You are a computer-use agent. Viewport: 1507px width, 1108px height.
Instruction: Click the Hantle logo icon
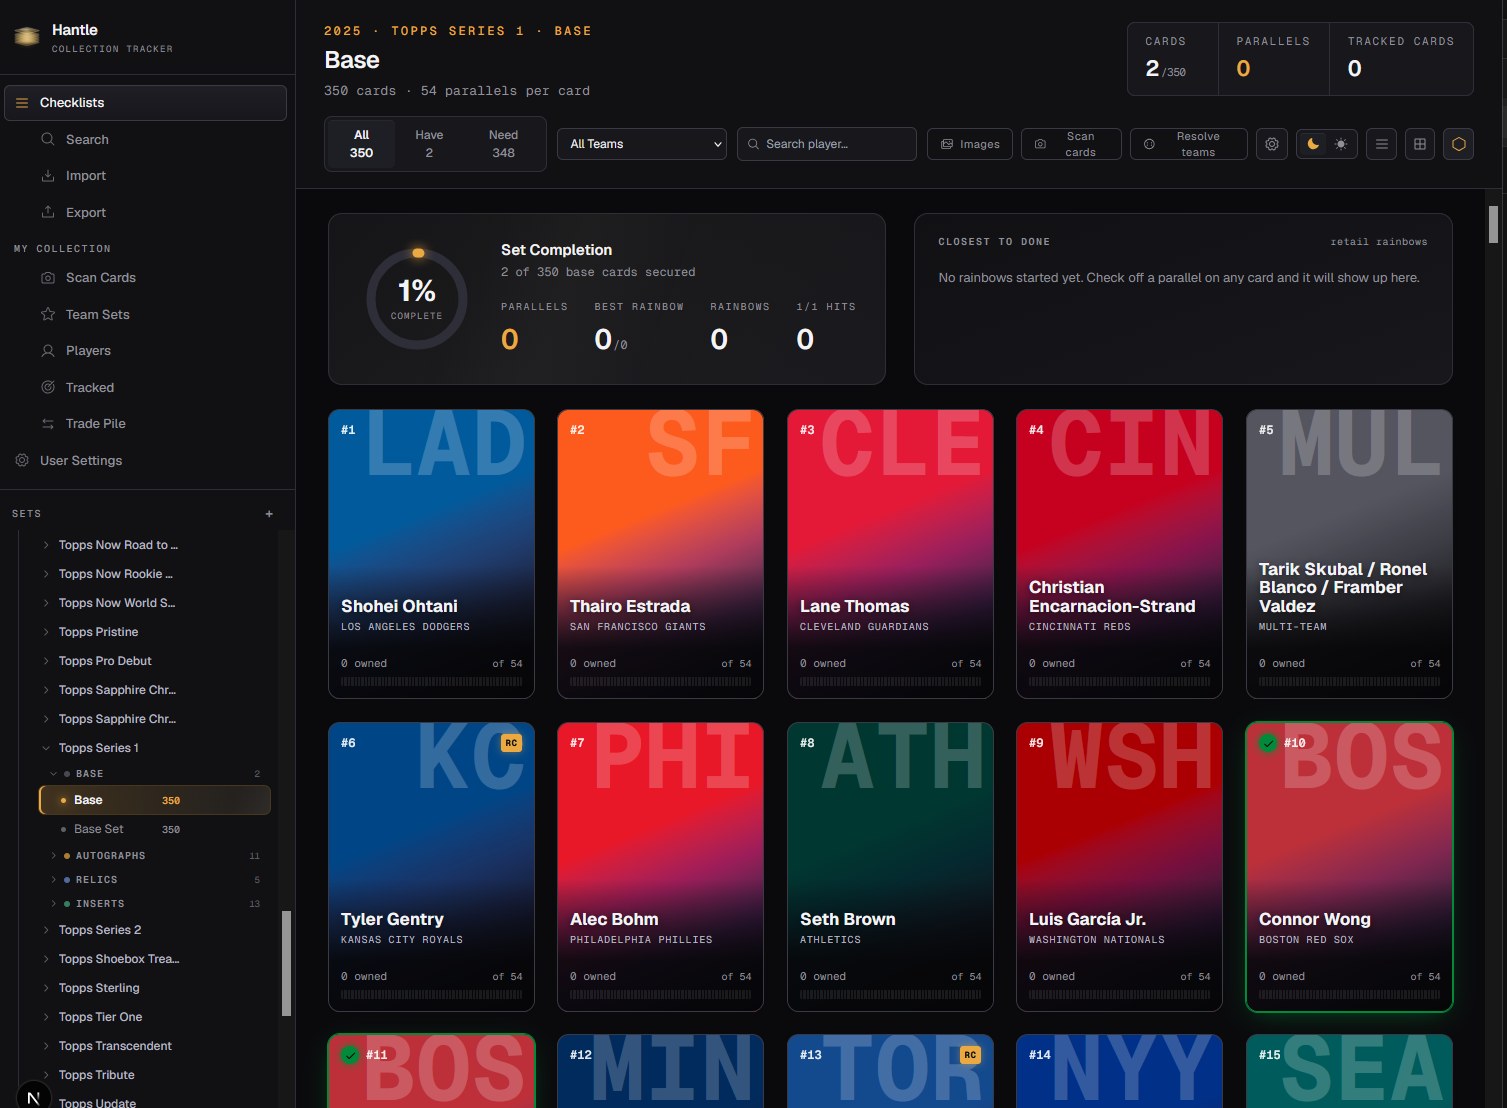[x=27, y=37]
